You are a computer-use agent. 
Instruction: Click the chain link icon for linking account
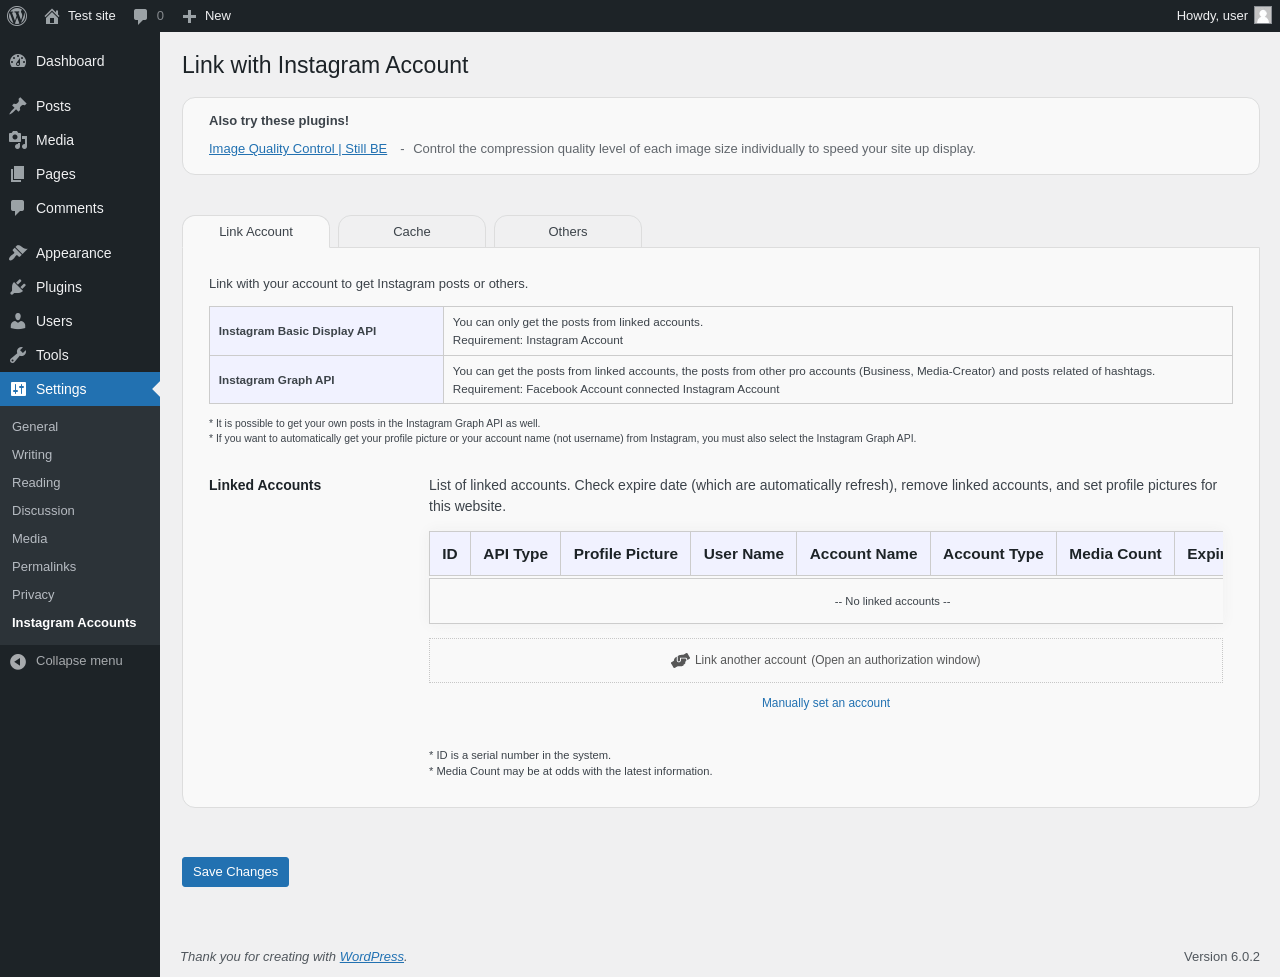[680, 660]
